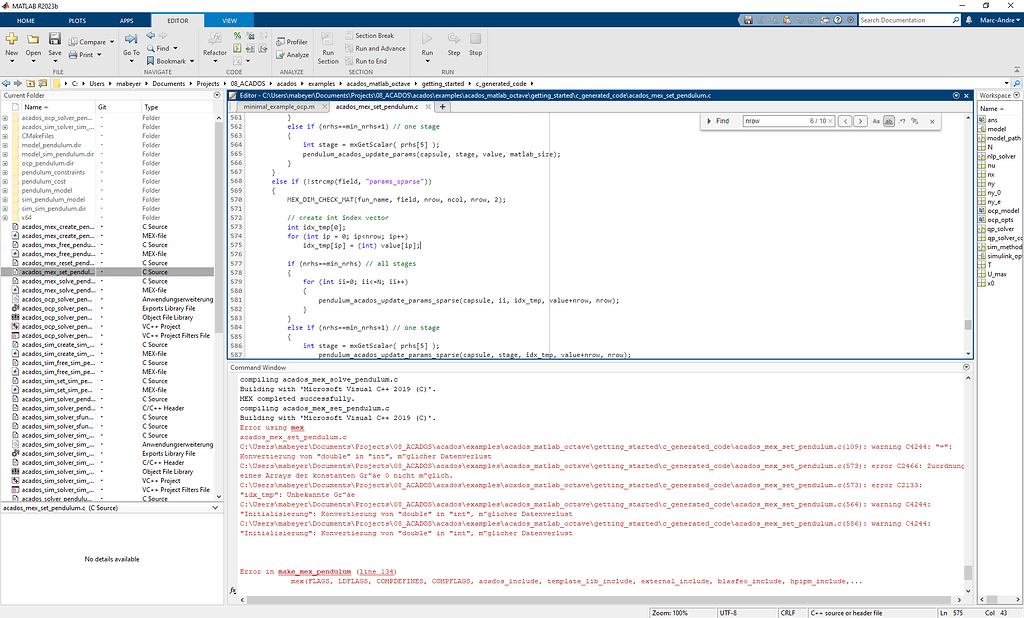The image size is (1024, 618).
Task: Click the line 134 link in Command Window
Action: (x=376, y=572)
